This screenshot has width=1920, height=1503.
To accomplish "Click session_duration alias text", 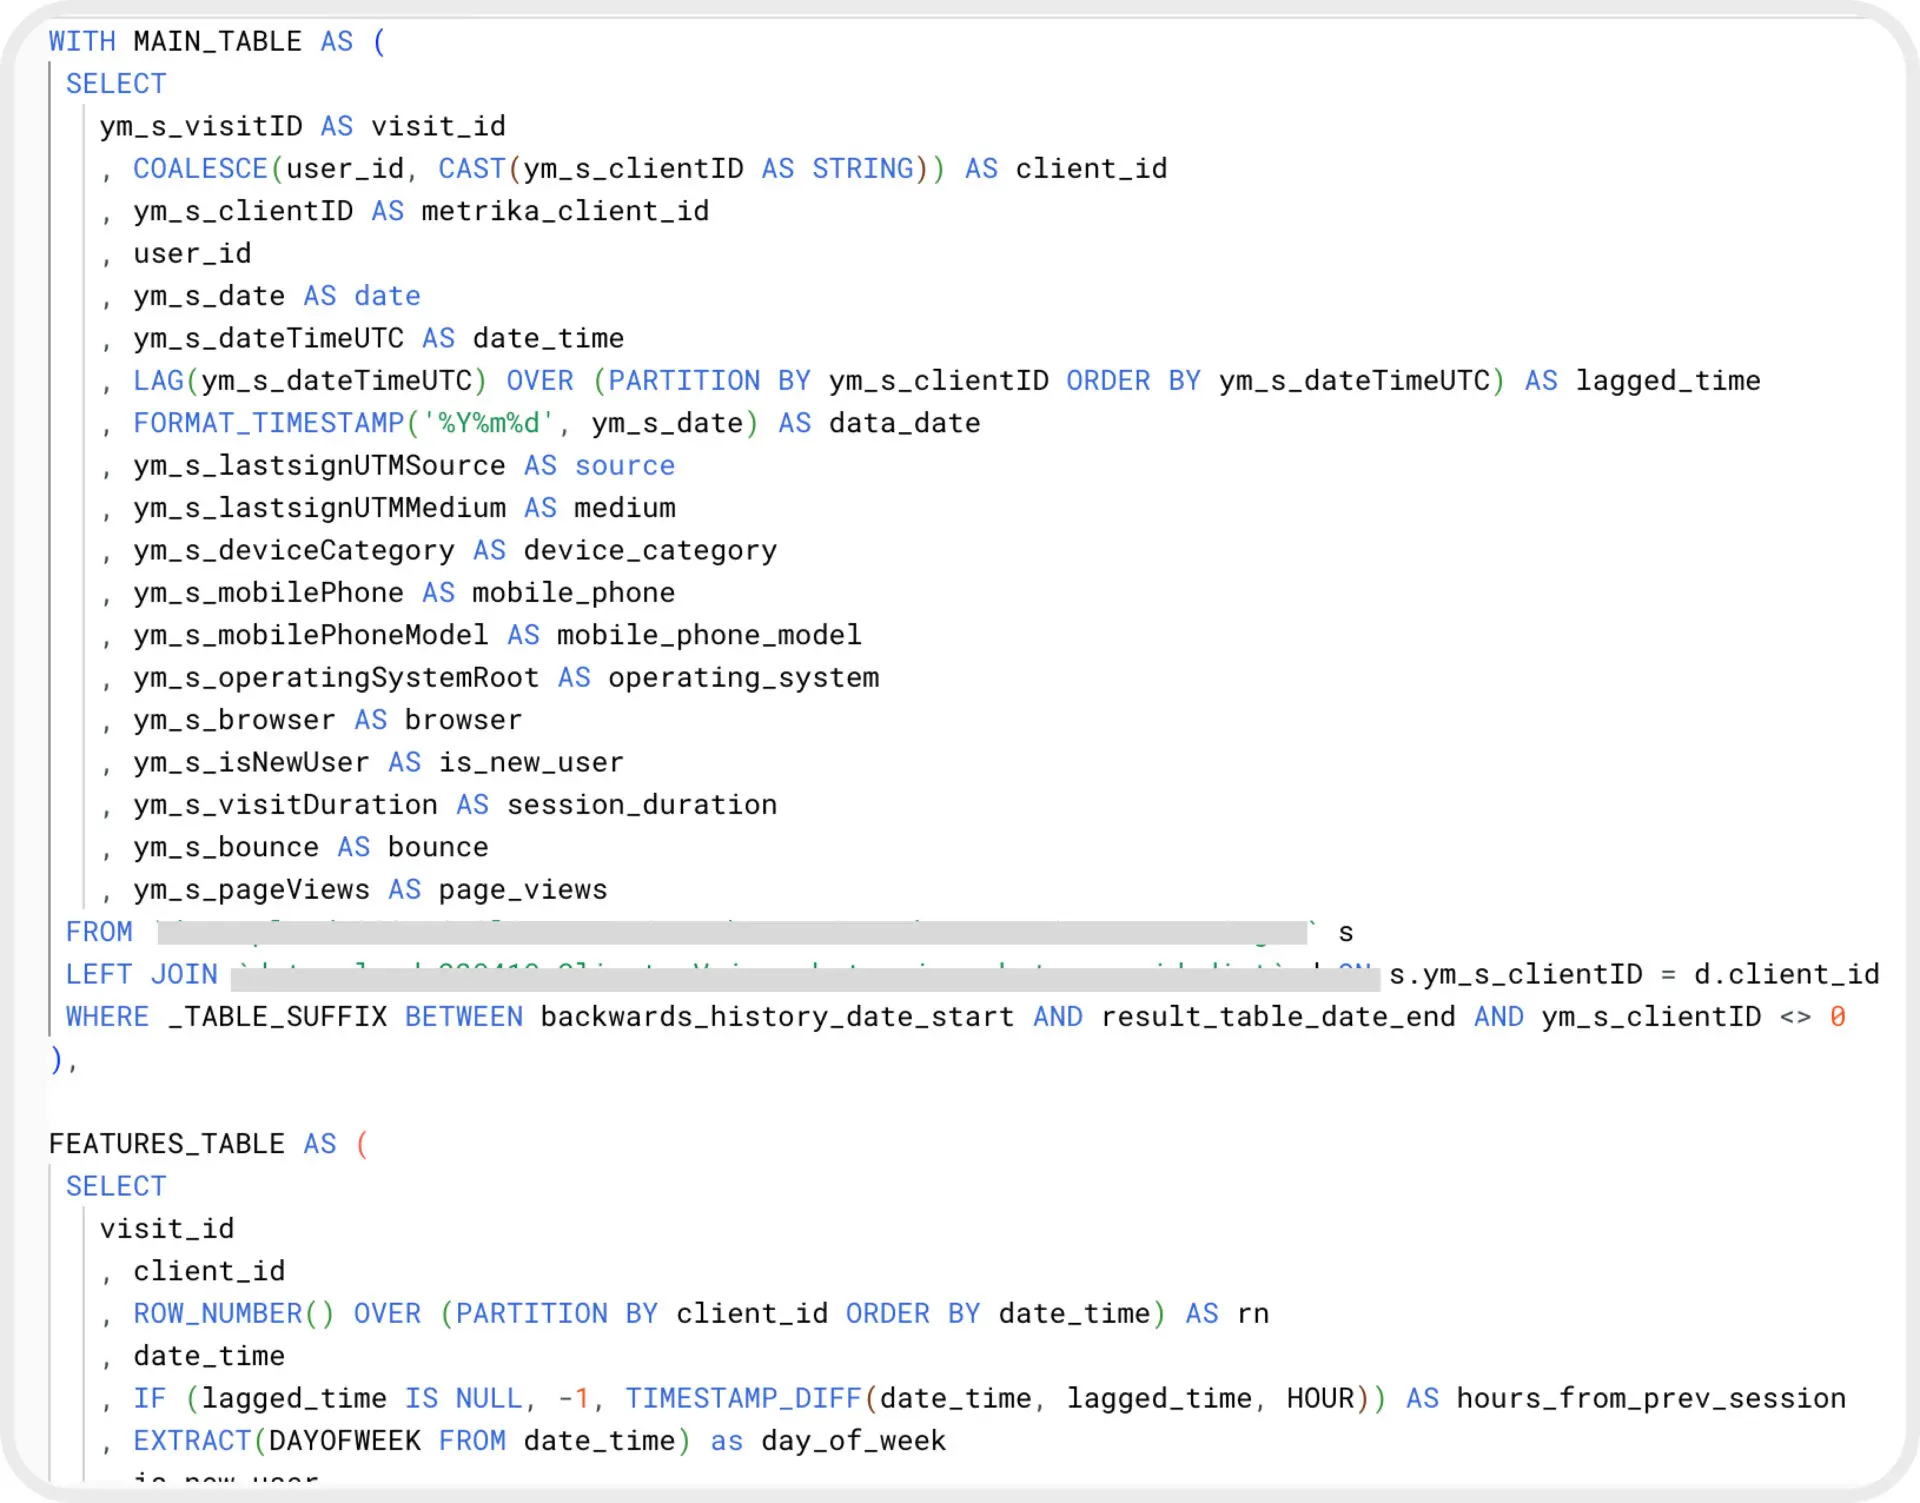I will tap(641, 805).
